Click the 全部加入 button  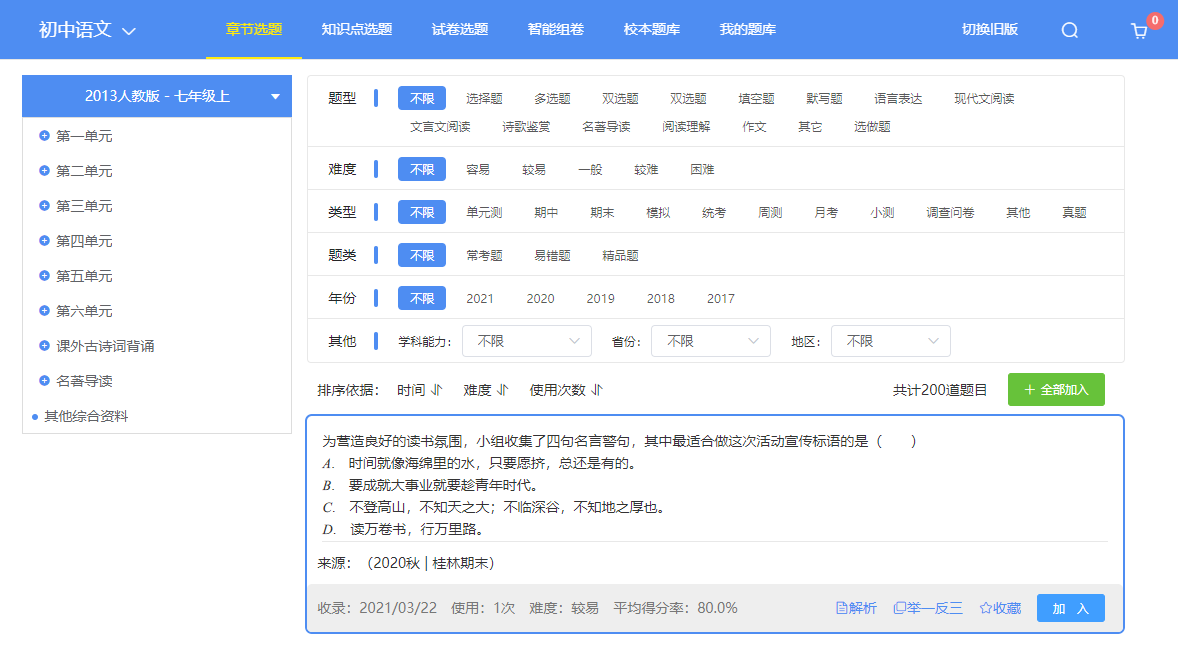pos(1056,389)
